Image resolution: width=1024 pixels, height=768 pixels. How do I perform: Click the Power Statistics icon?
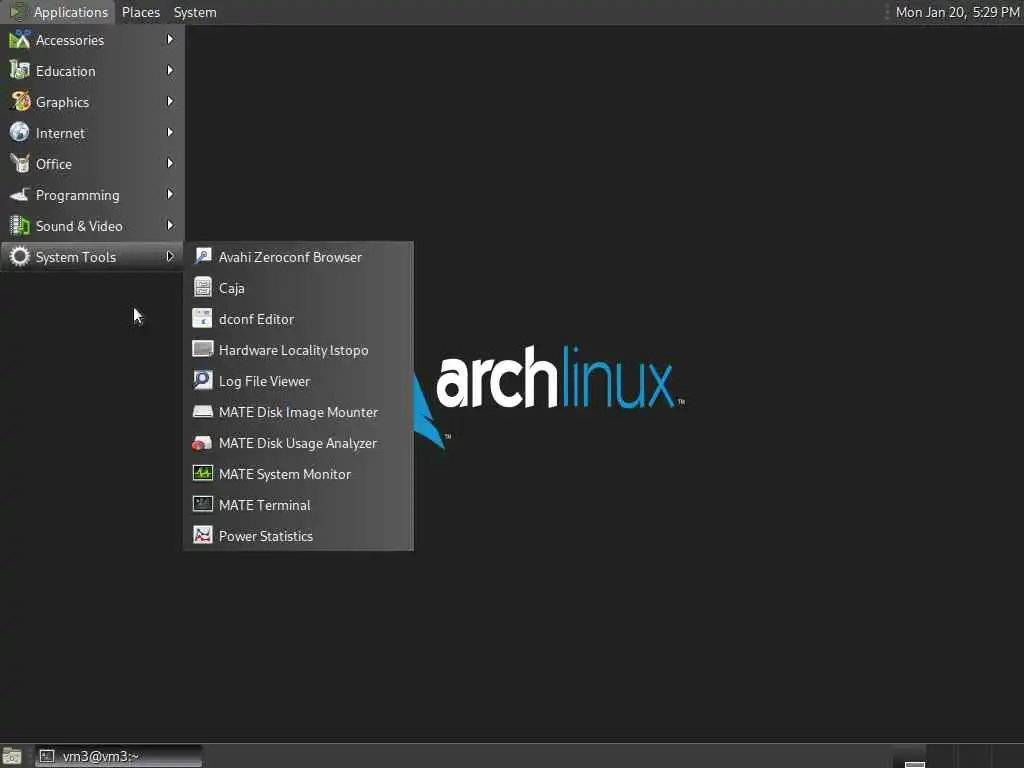coord(202,536)
